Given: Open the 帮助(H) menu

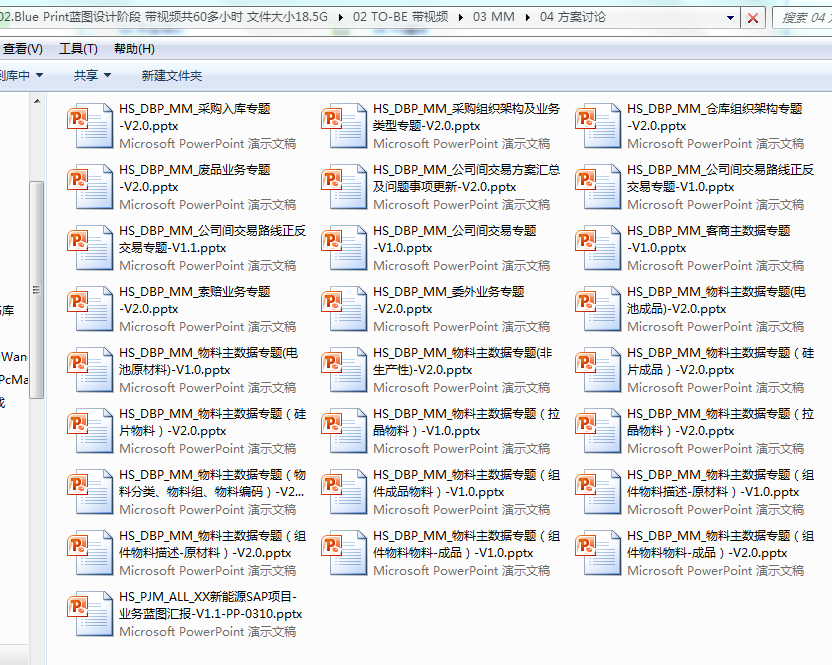Looking at the screenshot, I should [134, 49].
